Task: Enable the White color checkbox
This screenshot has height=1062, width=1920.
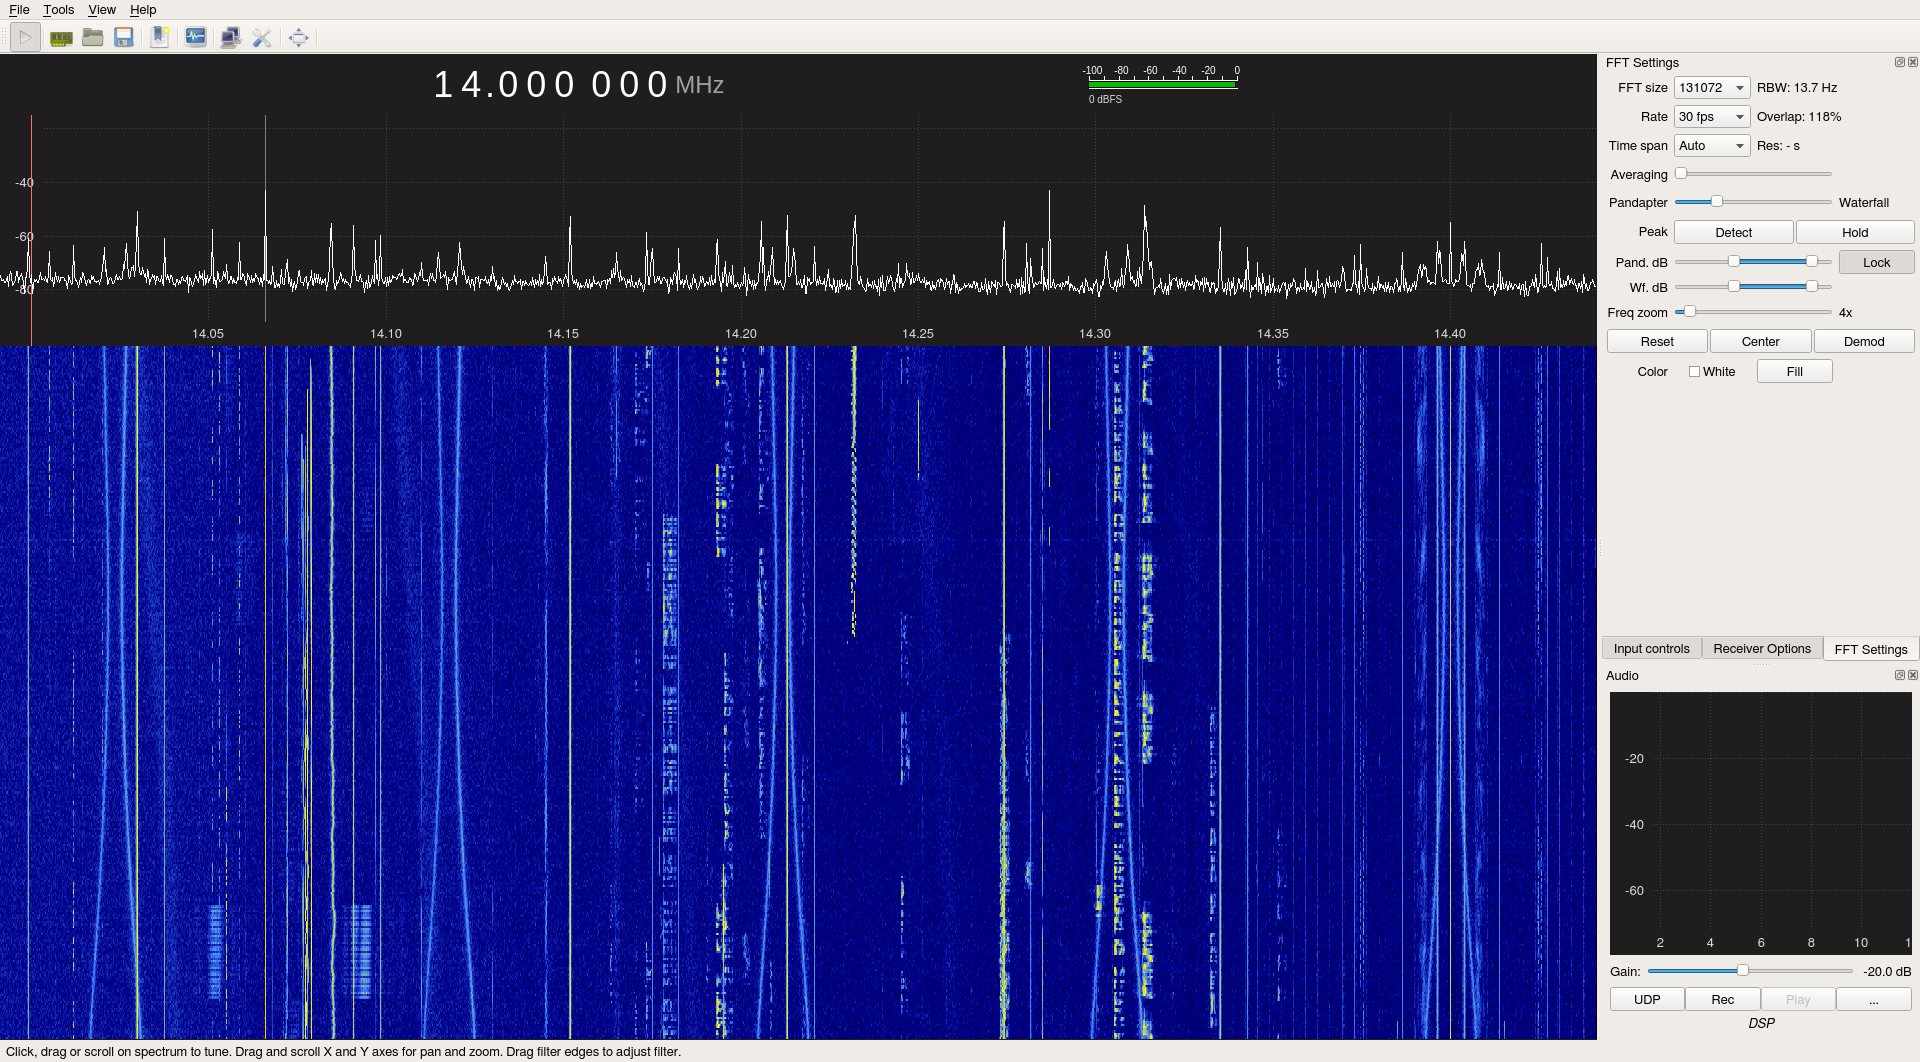Action: [x=1694, y=372]
